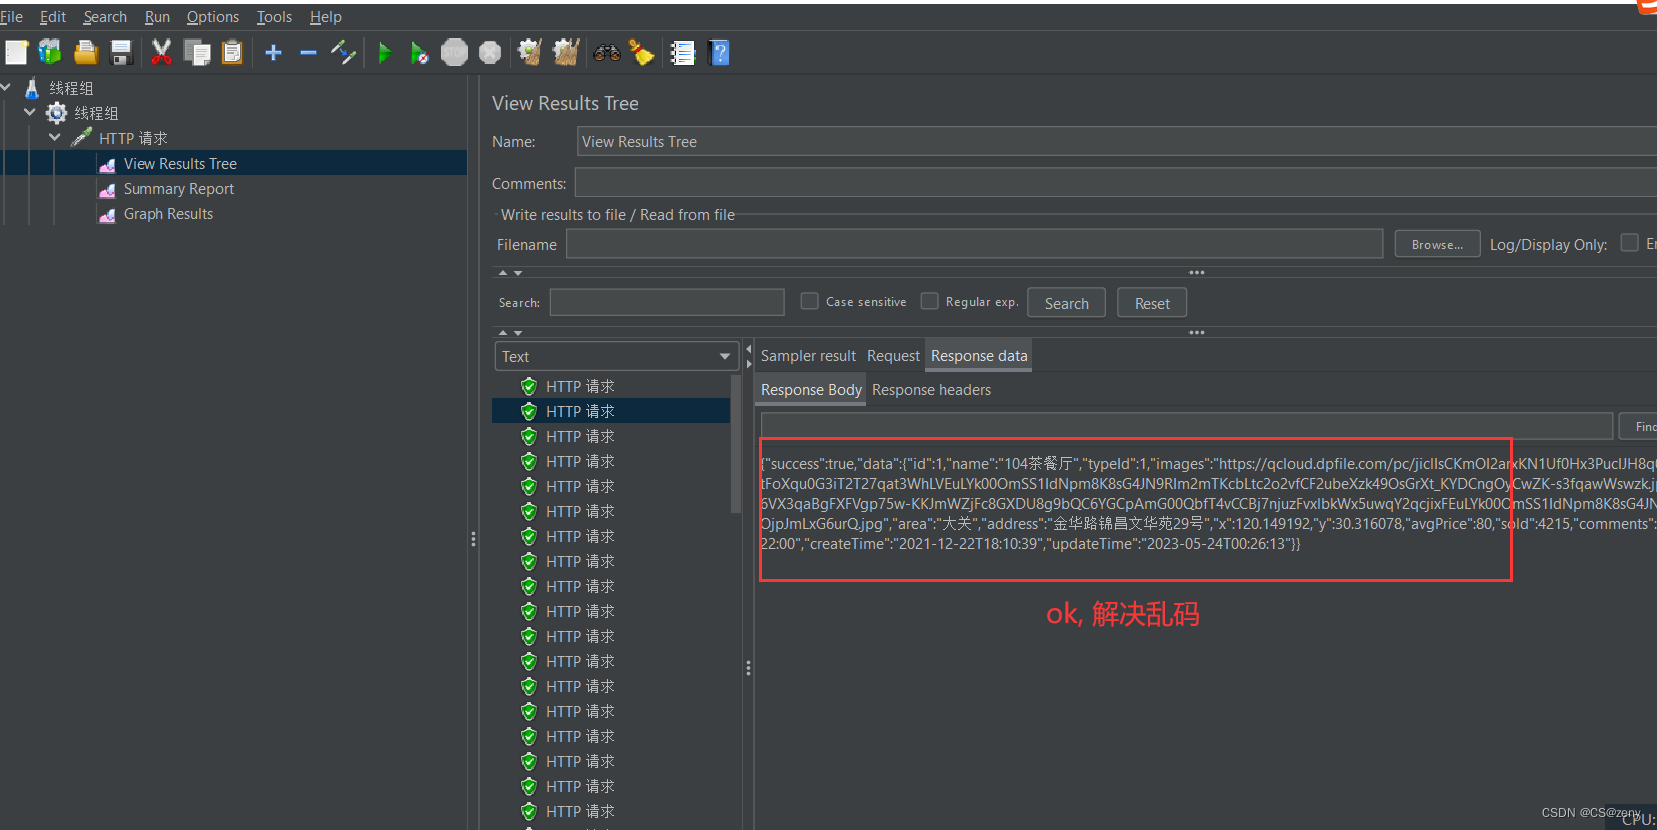Switch to the Request tab

(893, 356)
